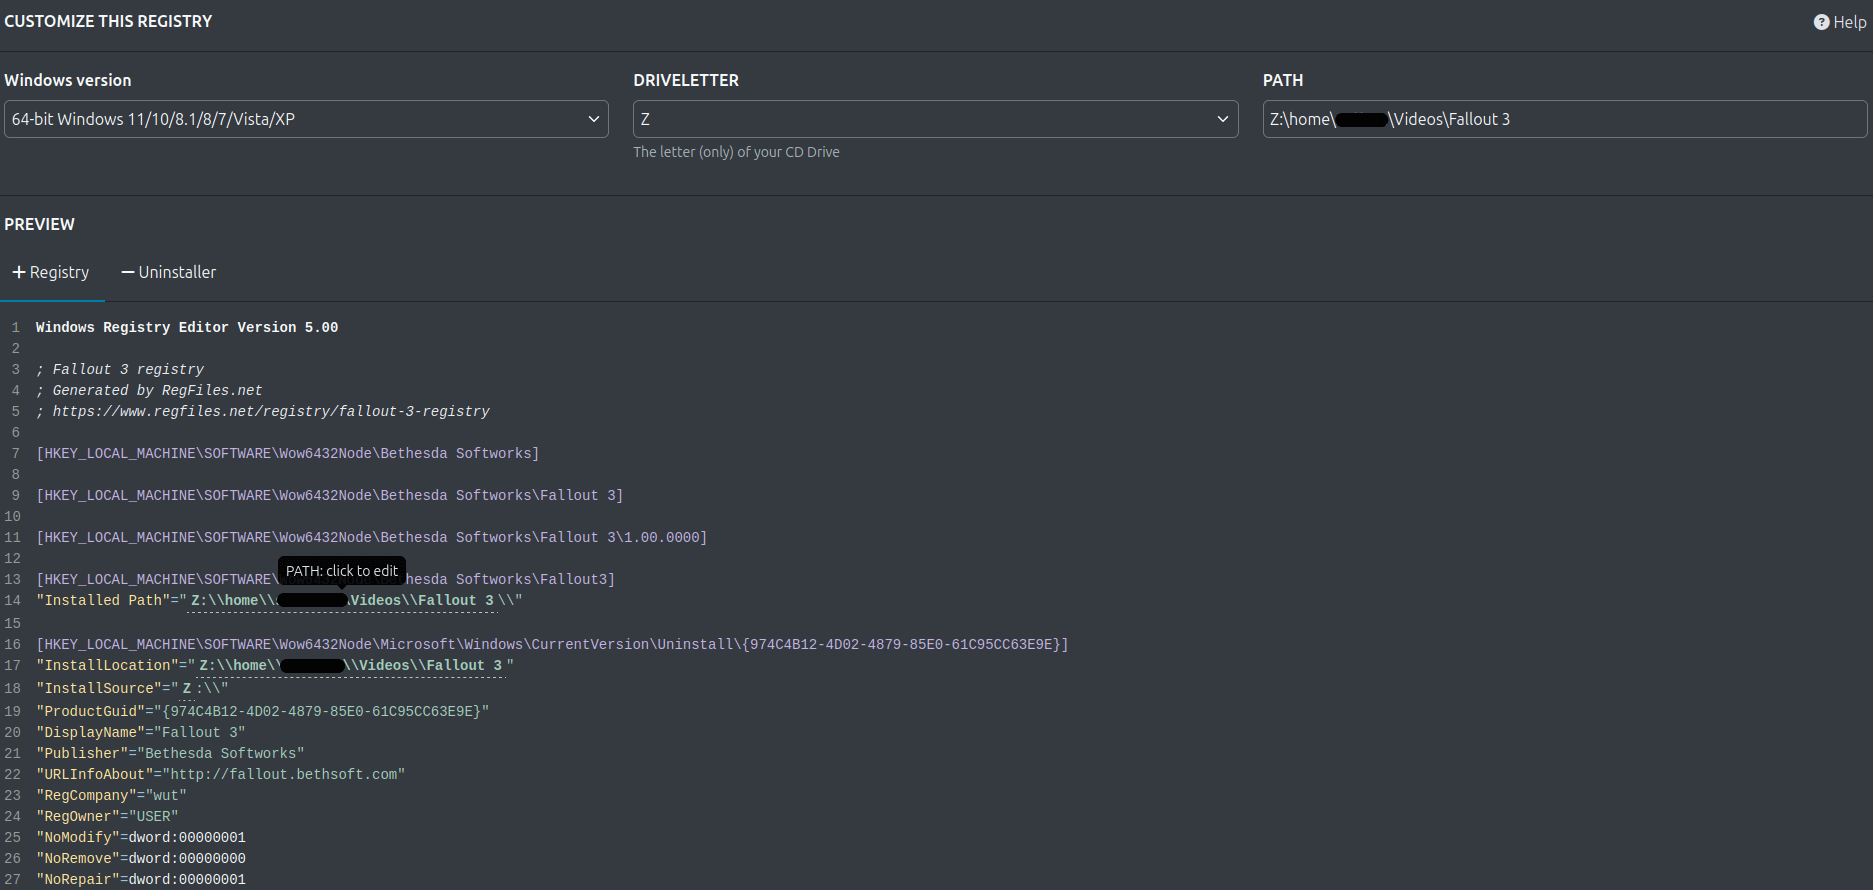The image size is (1873, 890).
Task: Edit the InstallLocation path value on line 17
Action: [x=351, y=665]
